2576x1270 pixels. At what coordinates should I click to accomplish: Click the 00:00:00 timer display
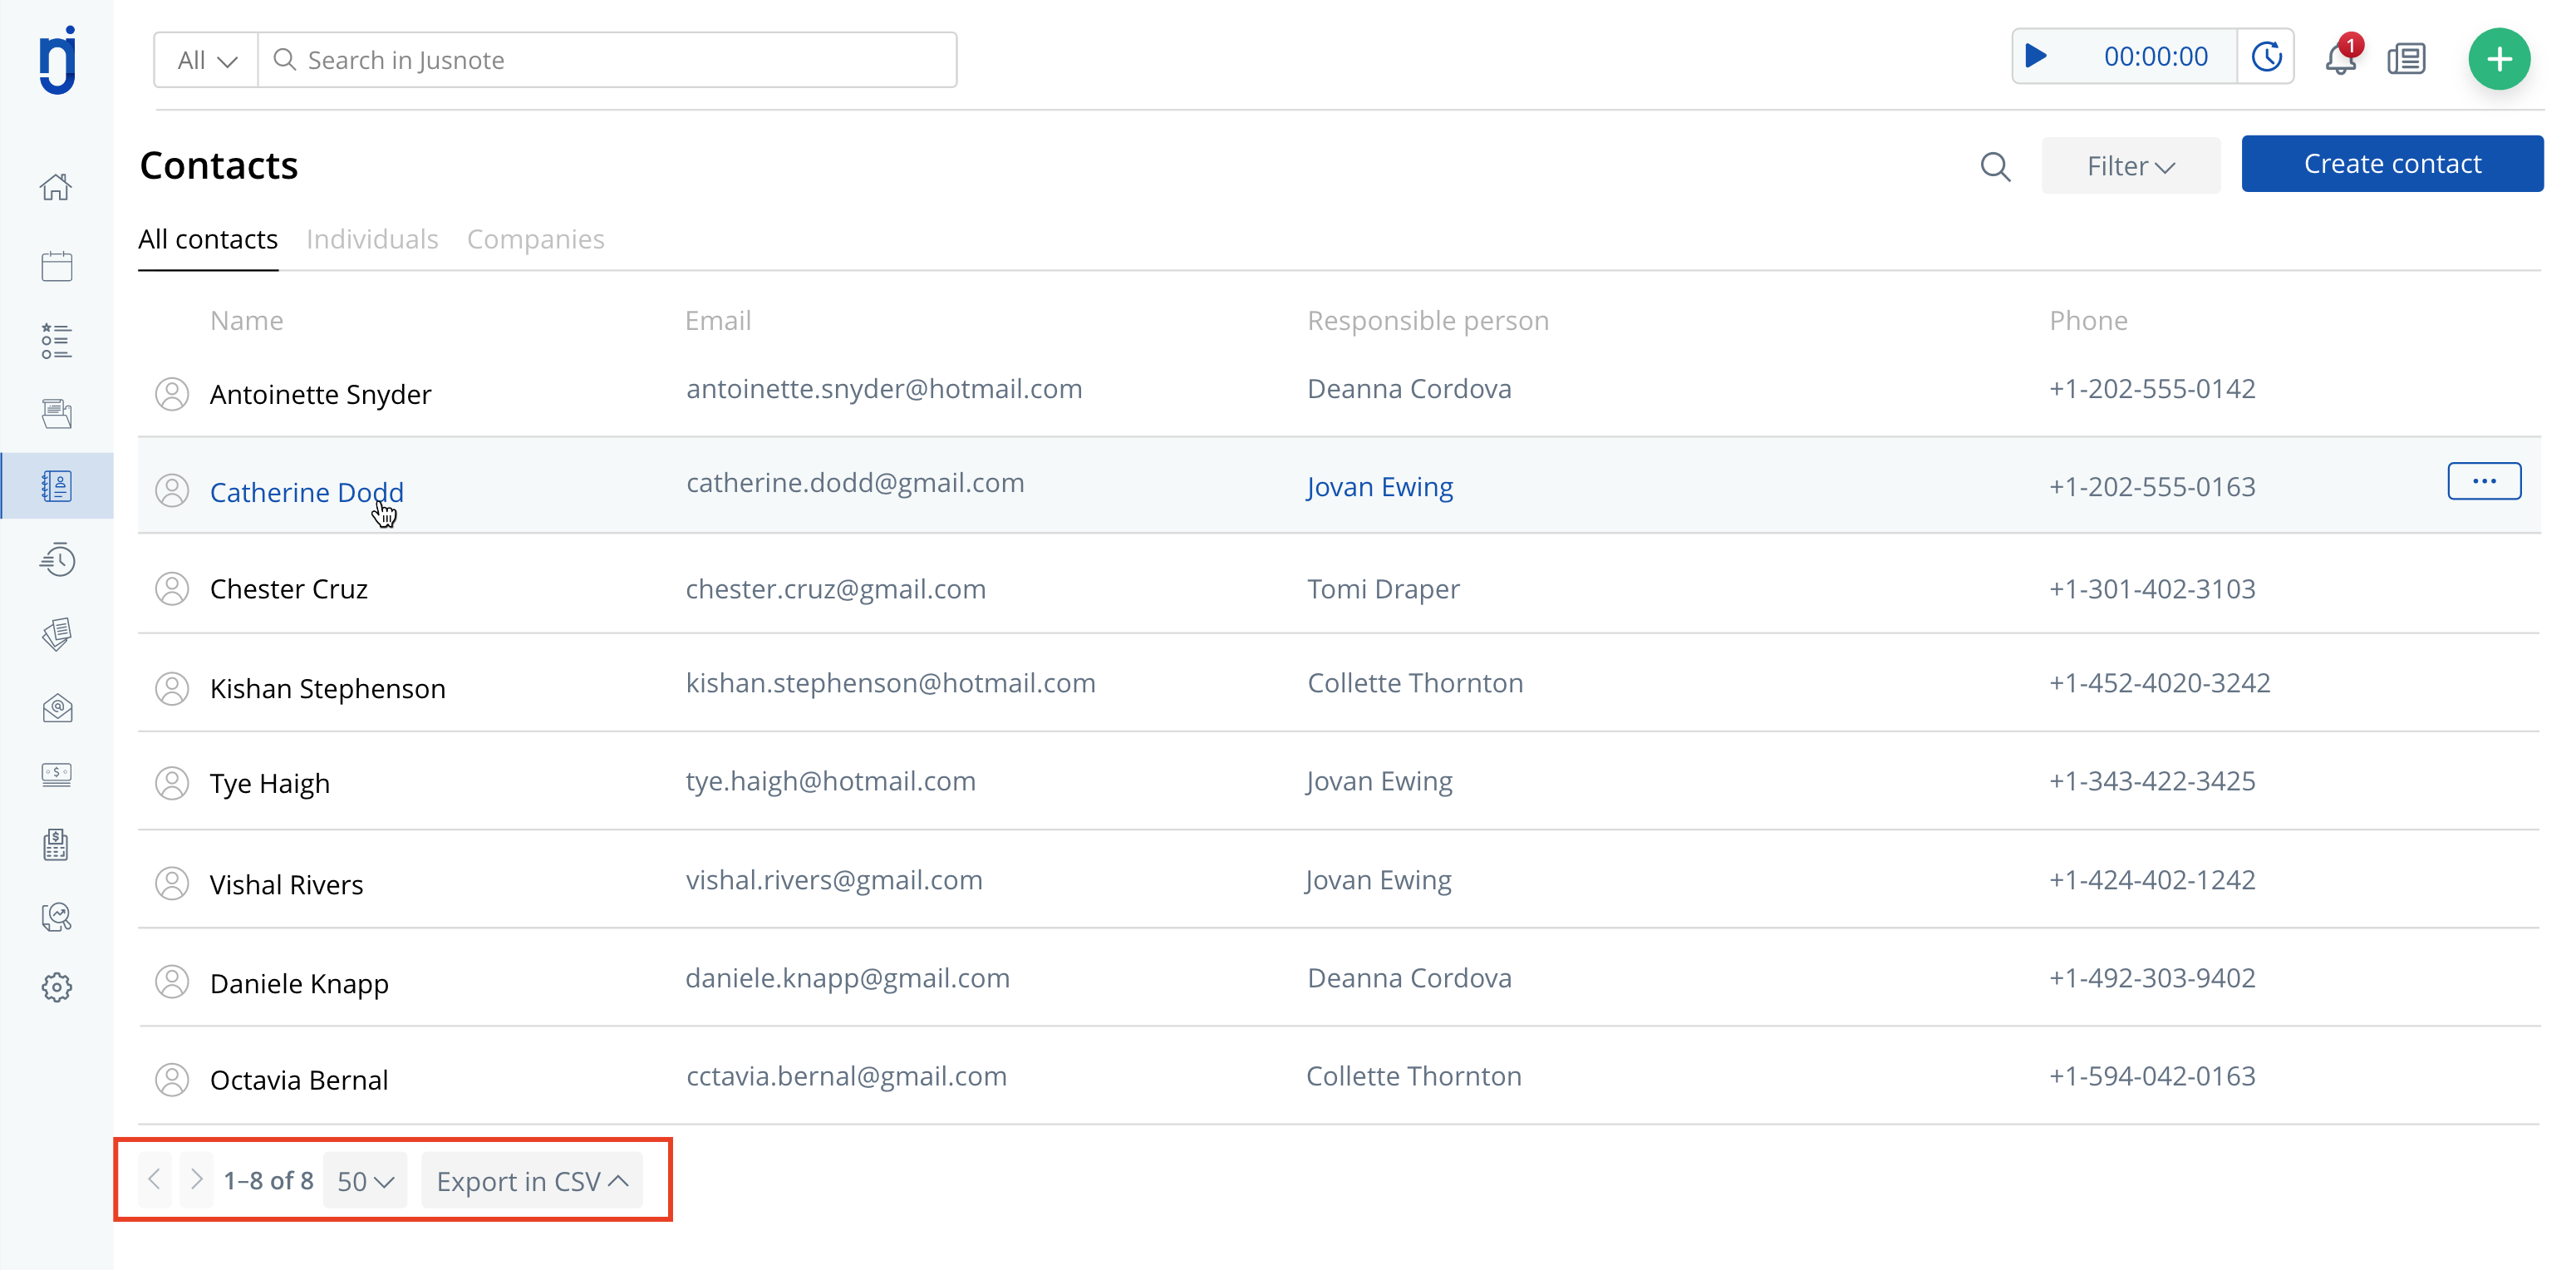click(2156, 57)
